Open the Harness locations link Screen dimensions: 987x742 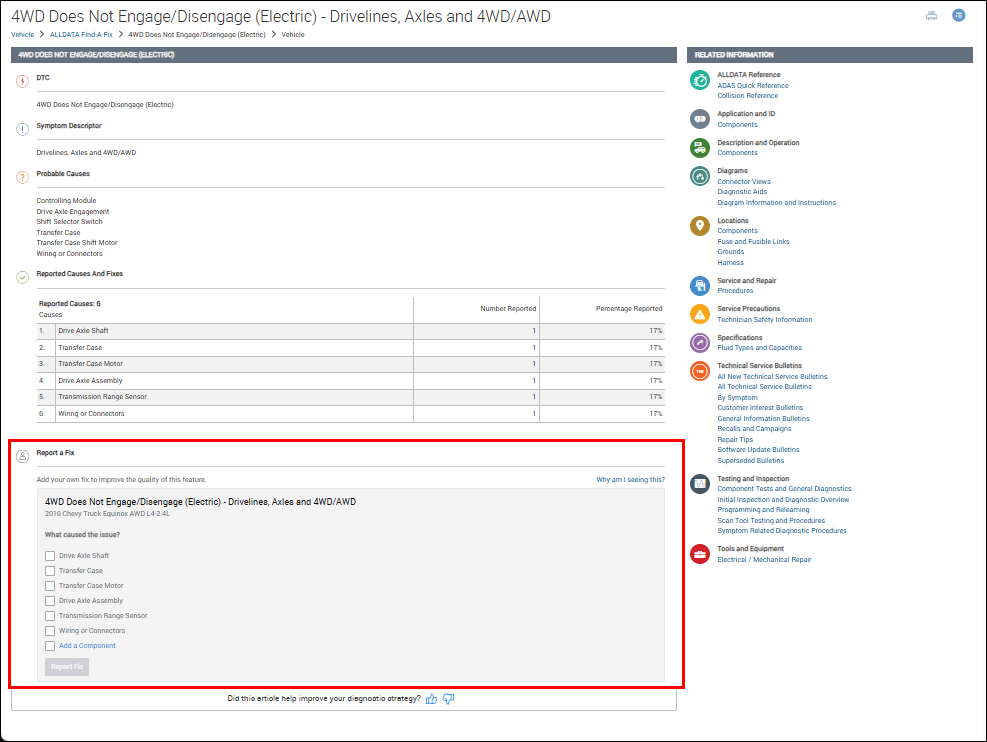tap(731, 263)
